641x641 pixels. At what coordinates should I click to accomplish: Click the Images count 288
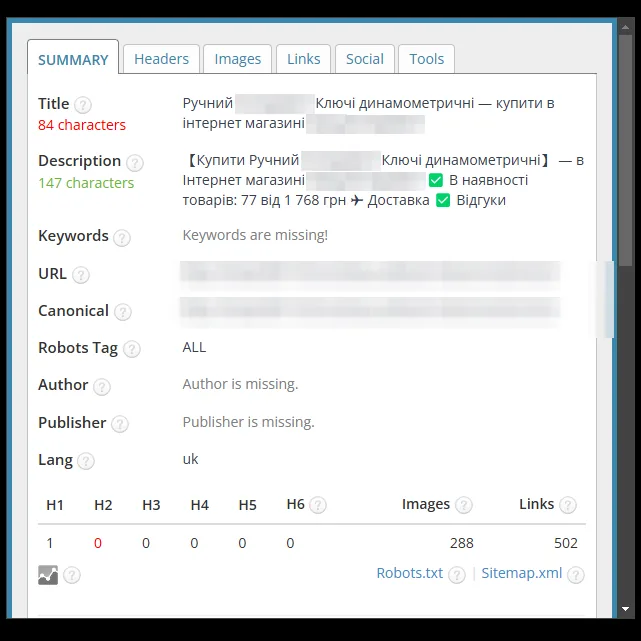[462, 543]
